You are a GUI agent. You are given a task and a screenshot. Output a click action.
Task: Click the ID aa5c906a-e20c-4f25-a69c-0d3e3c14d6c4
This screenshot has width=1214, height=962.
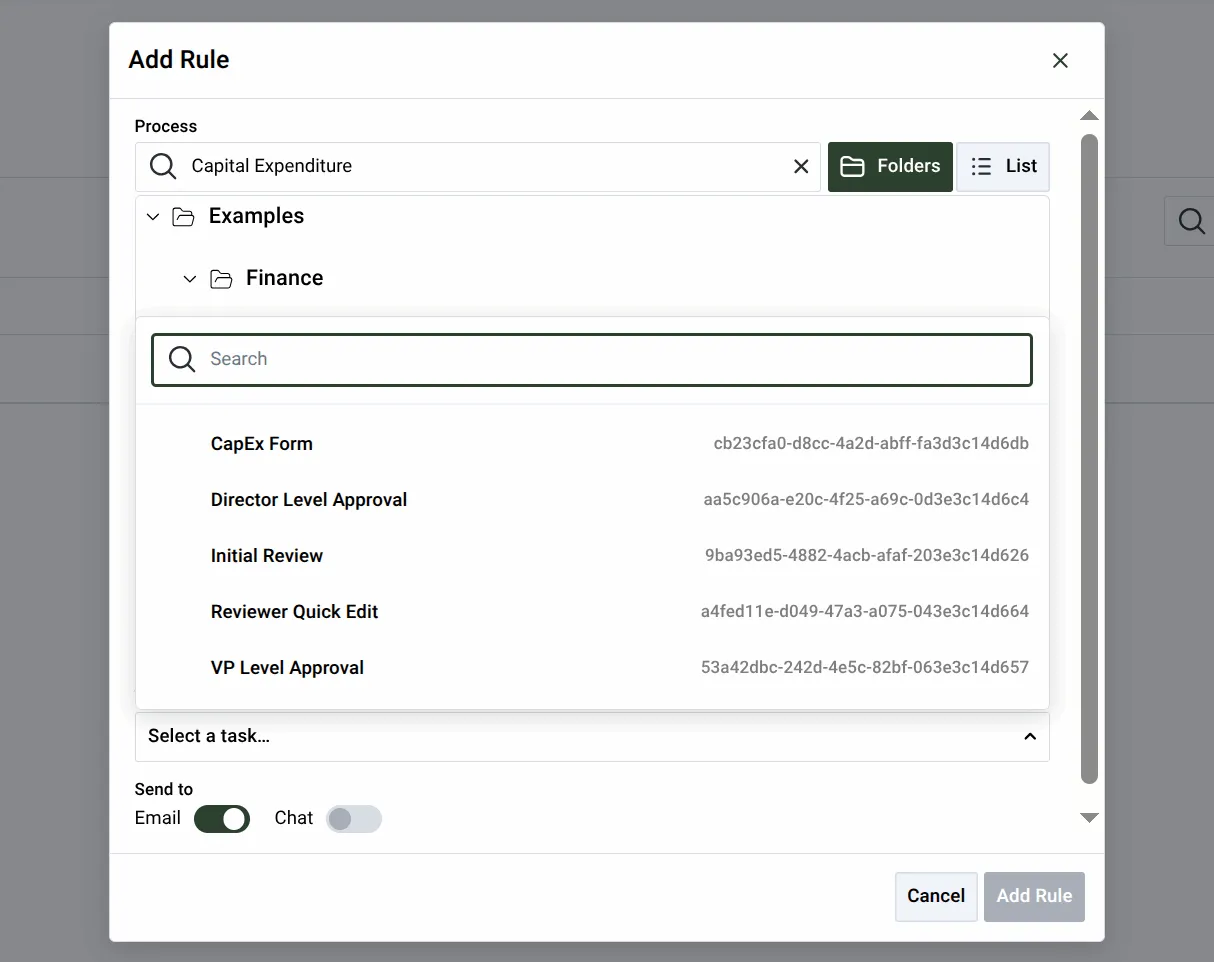866,500
